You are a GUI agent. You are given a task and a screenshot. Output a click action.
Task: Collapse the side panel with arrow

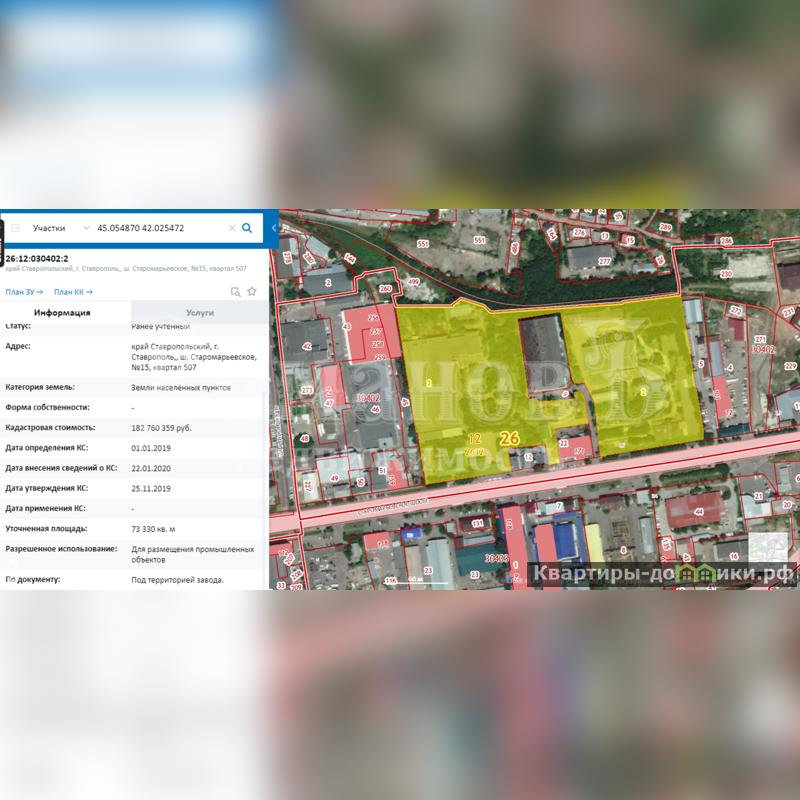pyautogui.click(x=274, y=228)
